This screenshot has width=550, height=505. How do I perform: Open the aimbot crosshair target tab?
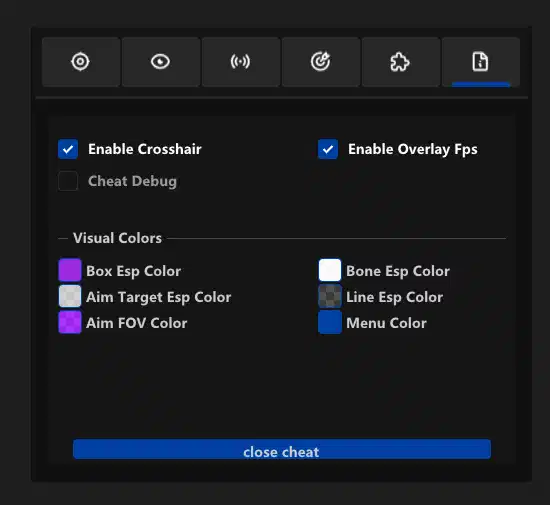pos(81,62)
